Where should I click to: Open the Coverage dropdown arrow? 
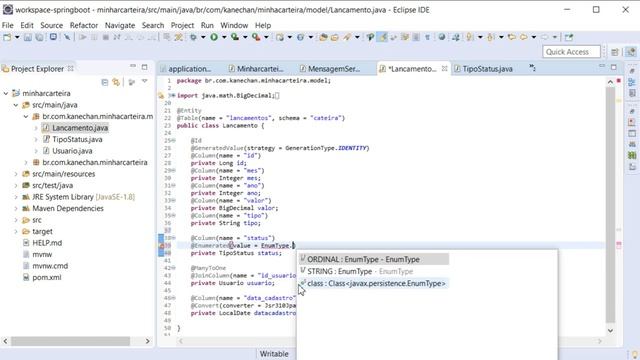pos(245,37)
